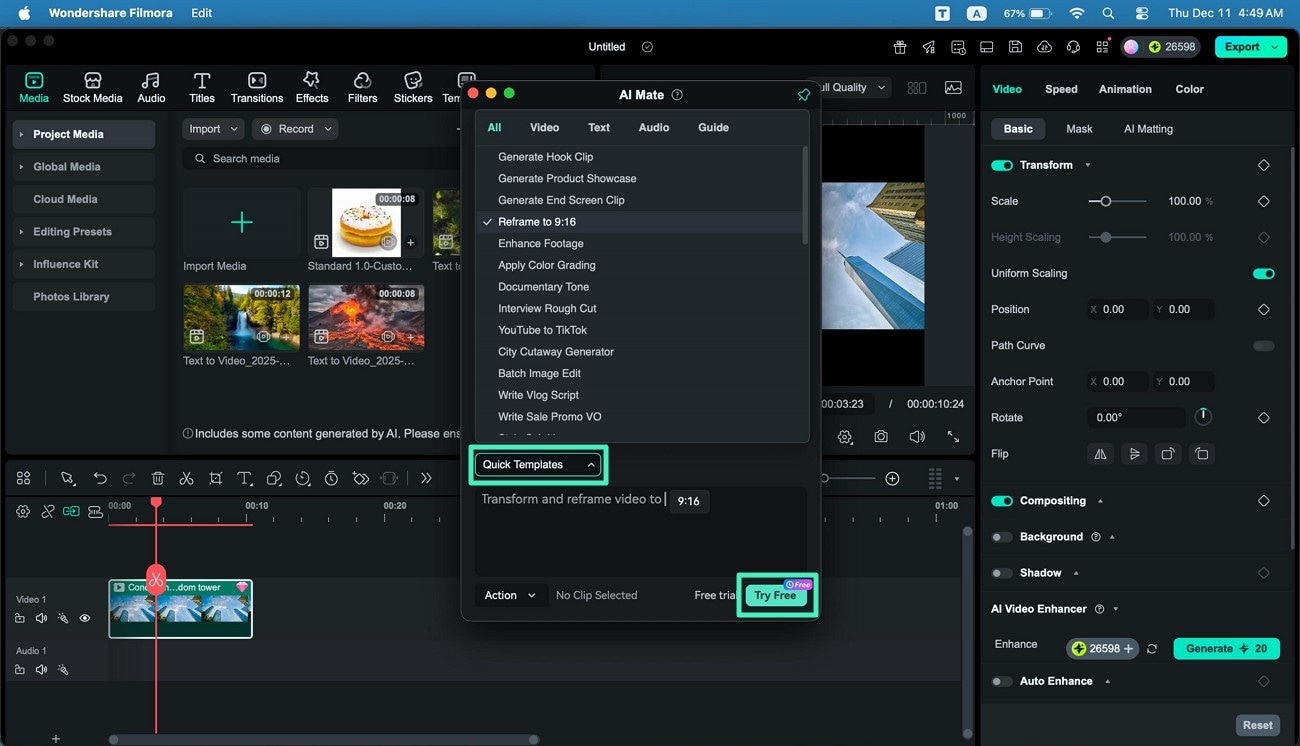Show more timeline tools via double chevron
The width and height of the screenshot is (1300, 746).
pyautogui.click(x=426, y=479)
